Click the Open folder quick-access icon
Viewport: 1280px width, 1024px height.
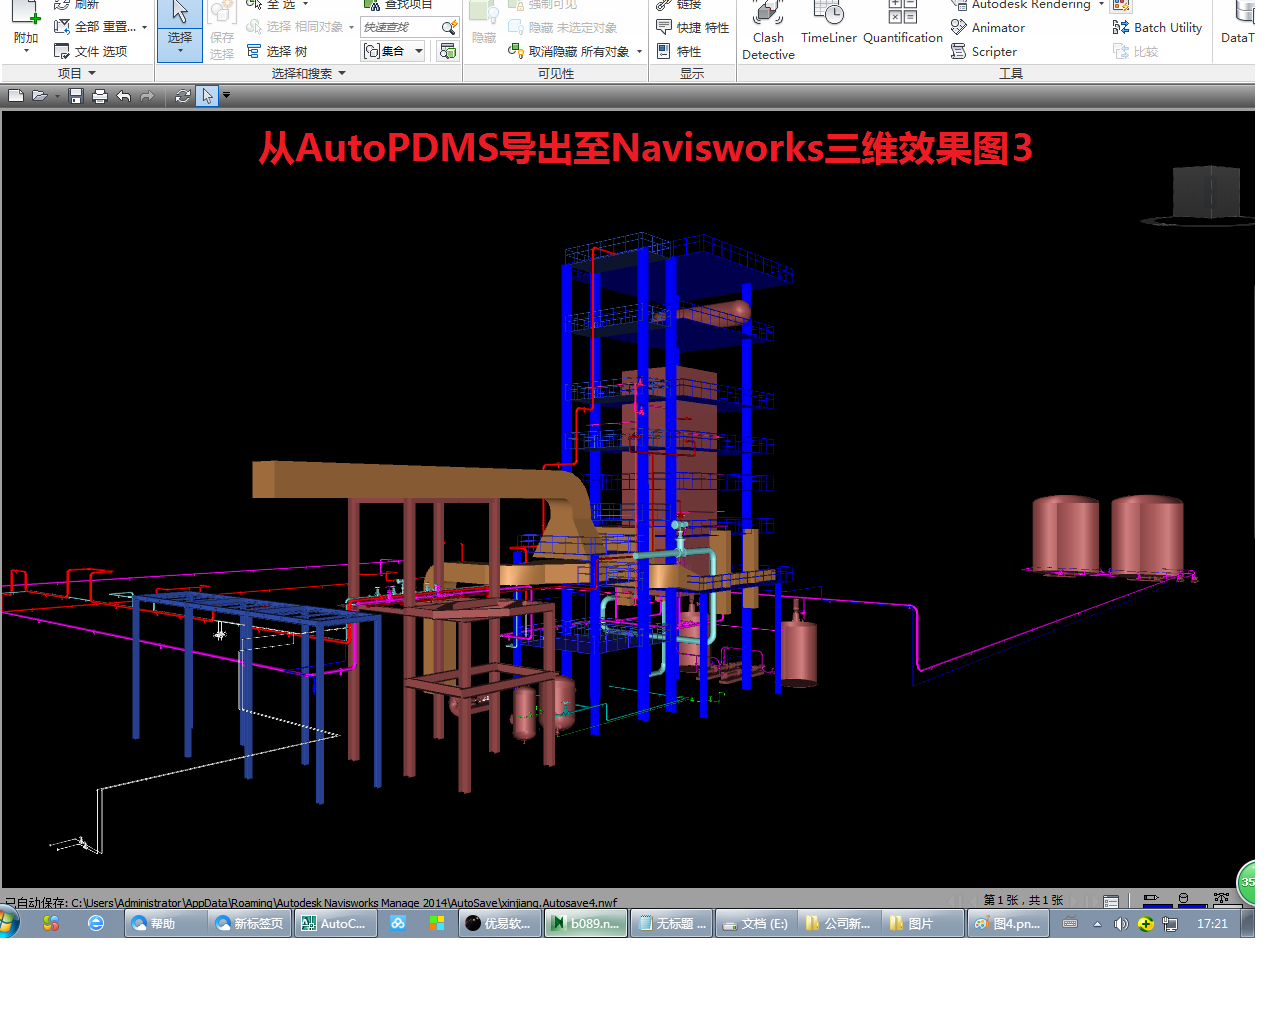[39, 96]
